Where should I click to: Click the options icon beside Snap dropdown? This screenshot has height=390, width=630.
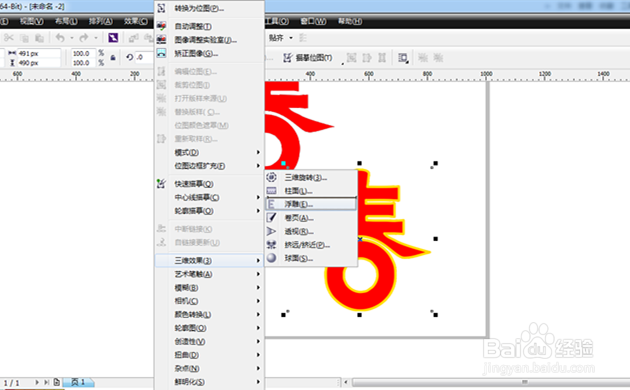tap(303, 38)
